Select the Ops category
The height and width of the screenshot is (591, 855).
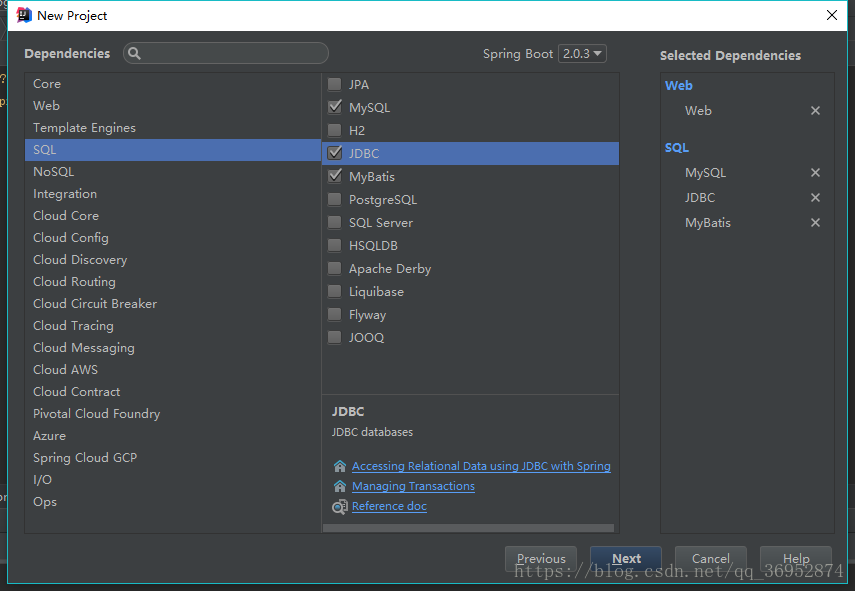[173, 502]
